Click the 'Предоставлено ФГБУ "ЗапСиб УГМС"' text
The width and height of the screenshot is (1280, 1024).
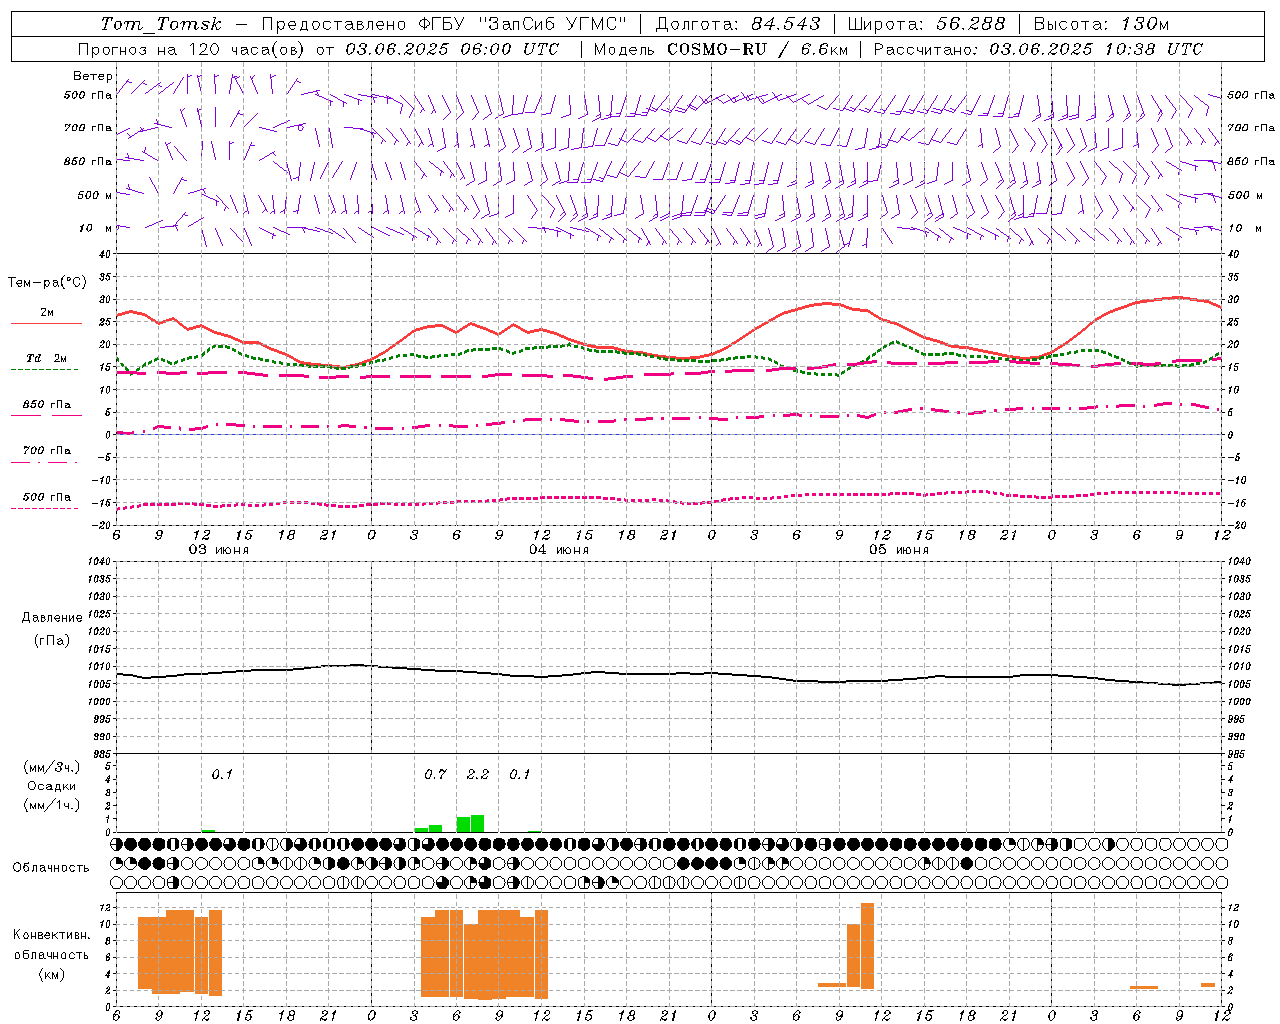[x=444, y=24]
